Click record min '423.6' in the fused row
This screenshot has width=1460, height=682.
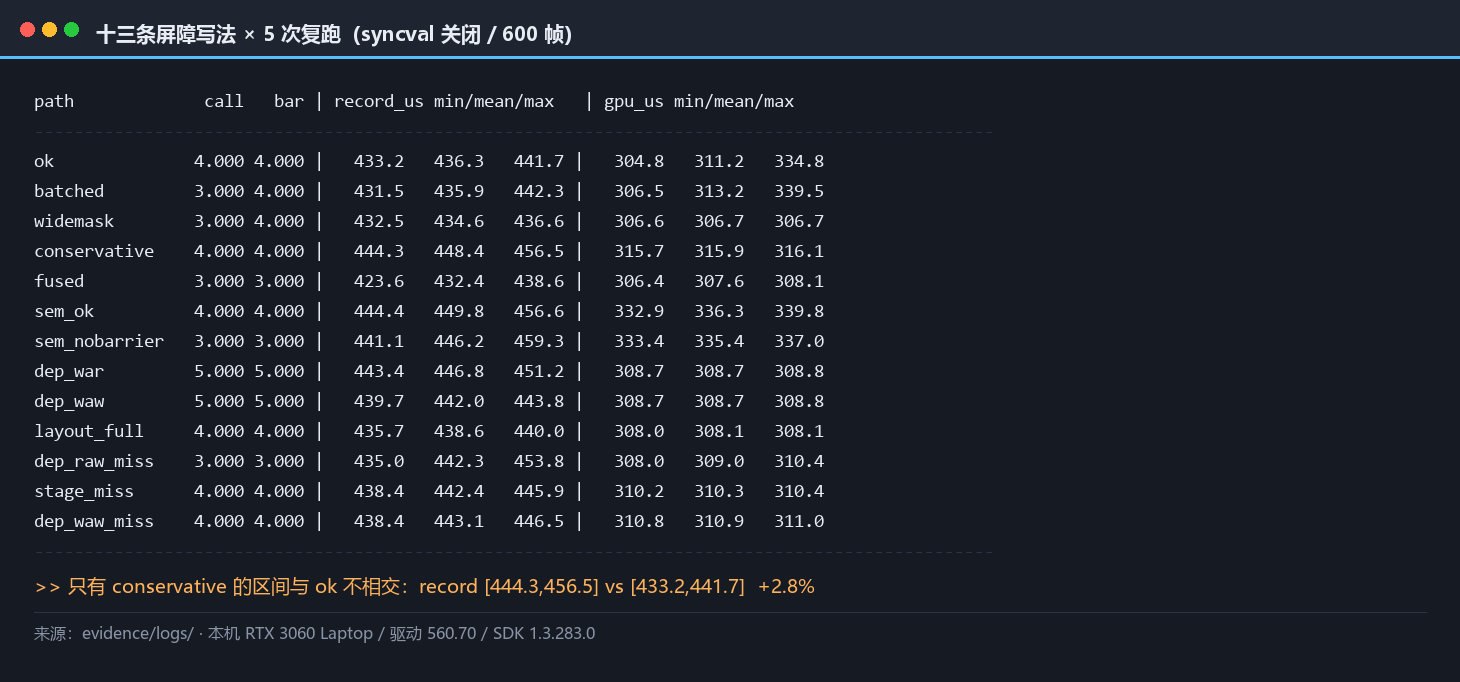pos(379,281)
